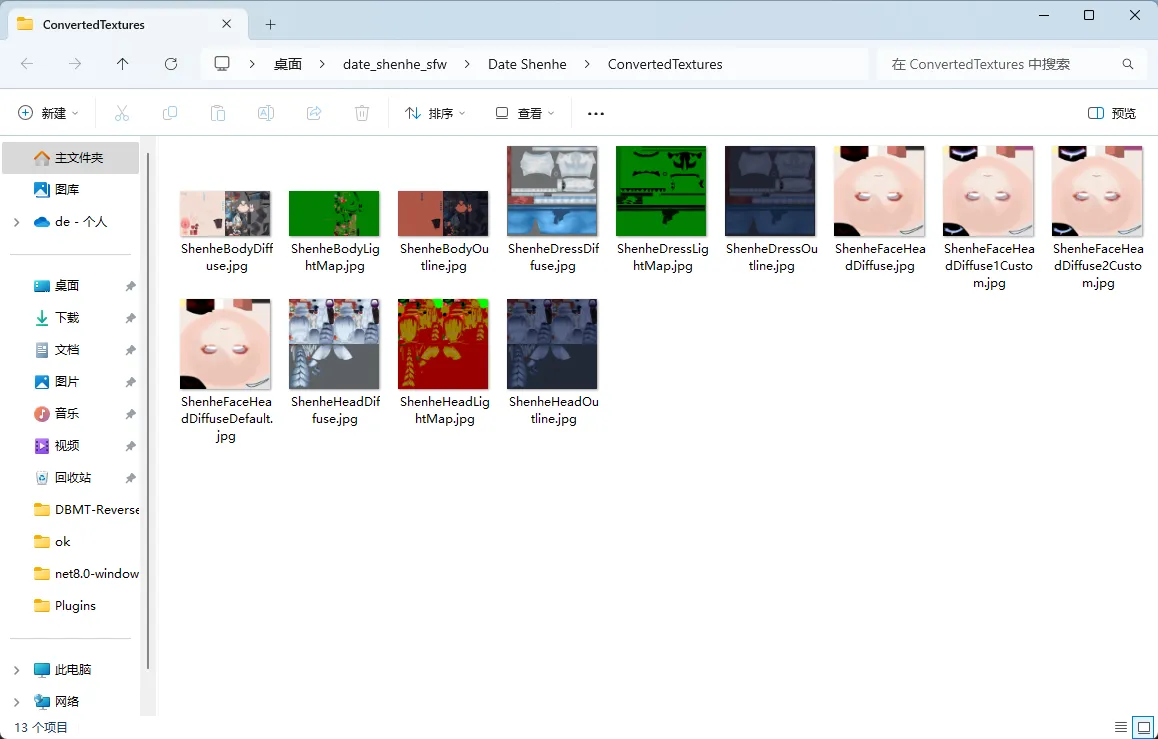Navigate to 桌面 in the breadcrumb

point(288,64)
